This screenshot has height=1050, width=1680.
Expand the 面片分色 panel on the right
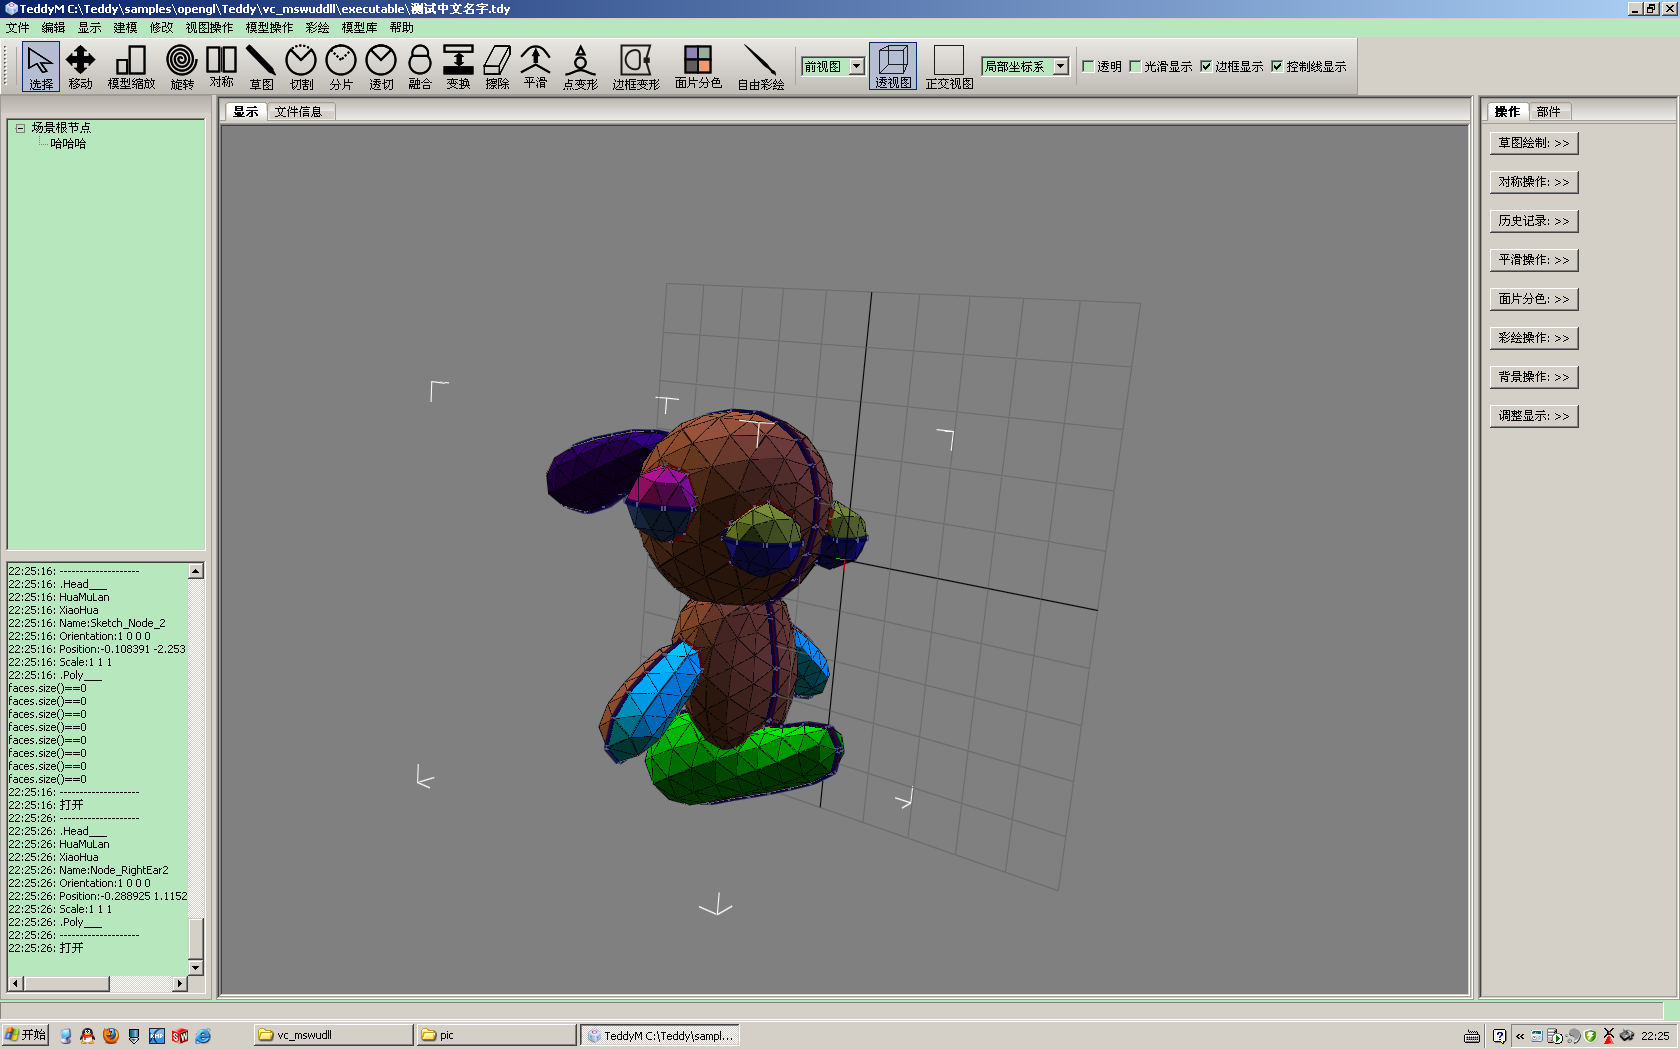(1534, 299)
